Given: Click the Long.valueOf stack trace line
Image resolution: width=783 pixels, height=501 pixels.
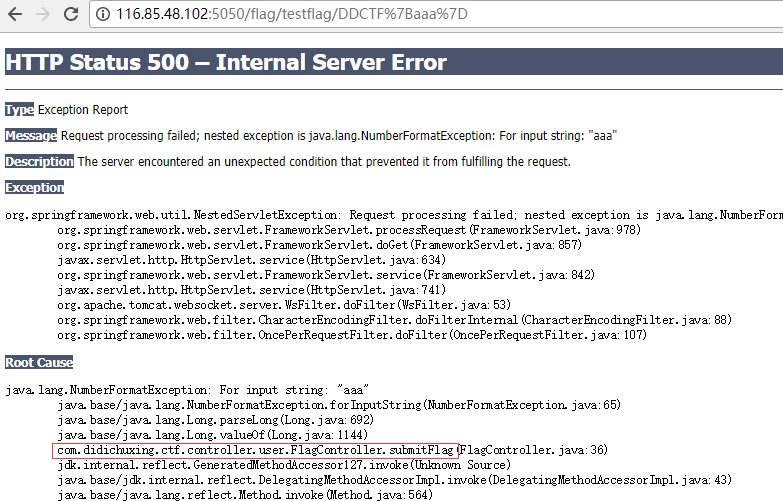Looking at the screenshot, I should tap(214, 435).
